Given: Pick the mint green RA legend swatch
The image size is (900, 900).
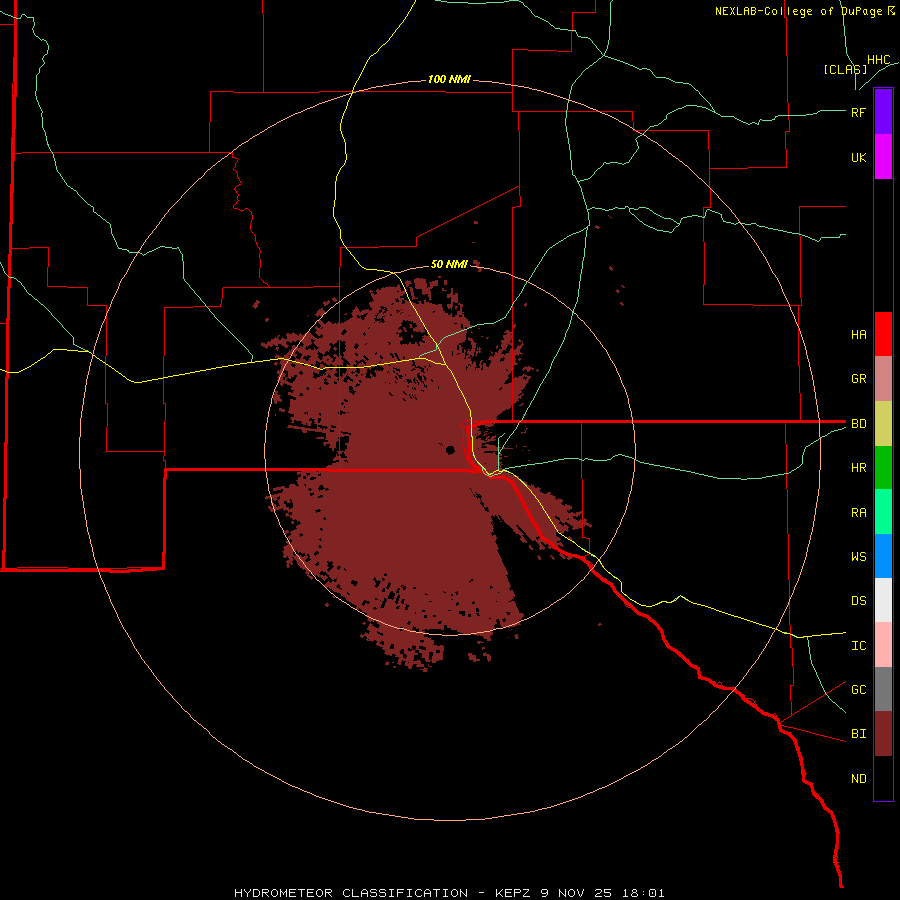Looking at the screenshot, I should tap(883, 512).
